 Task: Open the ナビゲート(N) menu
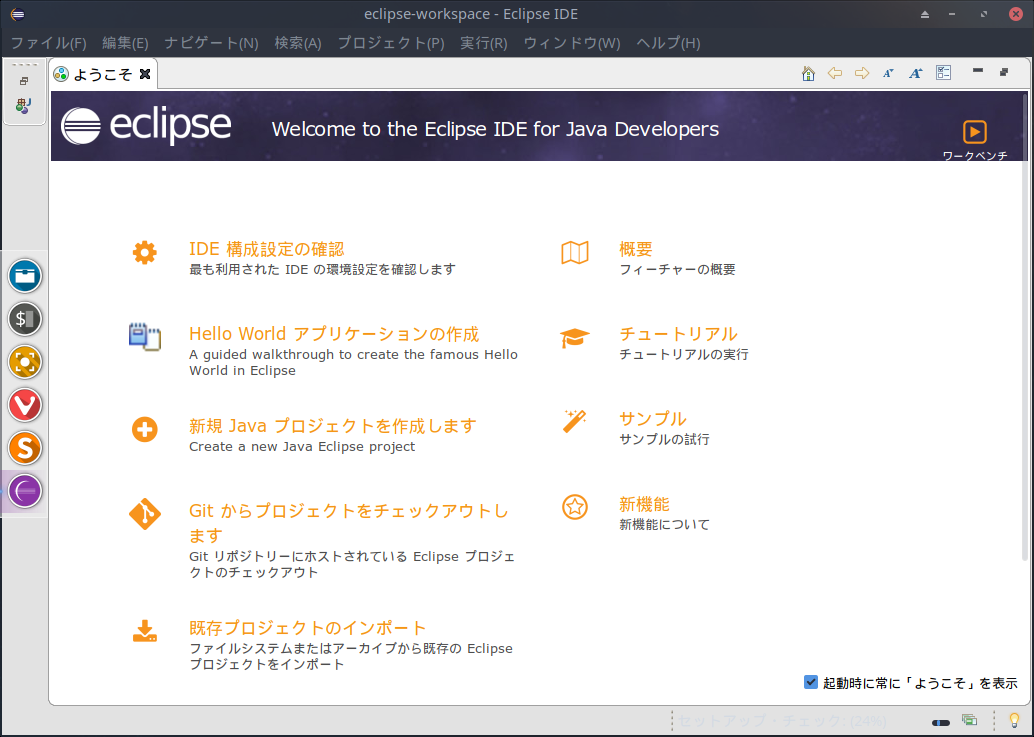tap(211, 43)
